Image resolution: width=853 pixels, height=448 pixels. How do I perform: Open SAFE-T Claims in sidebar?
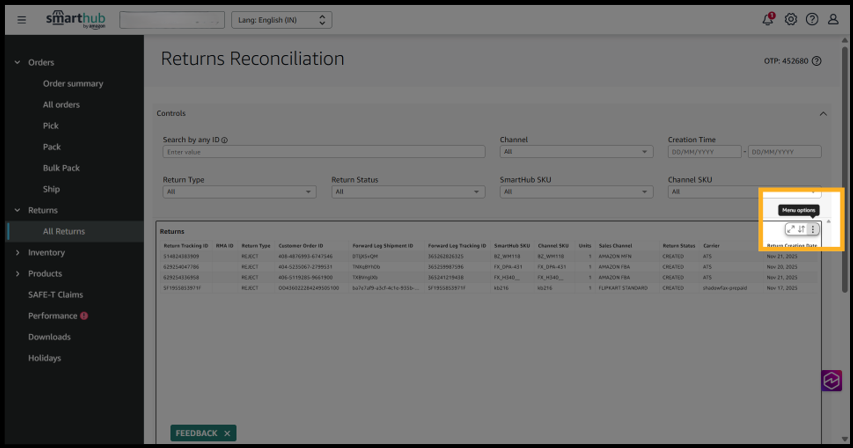point(55,295)
